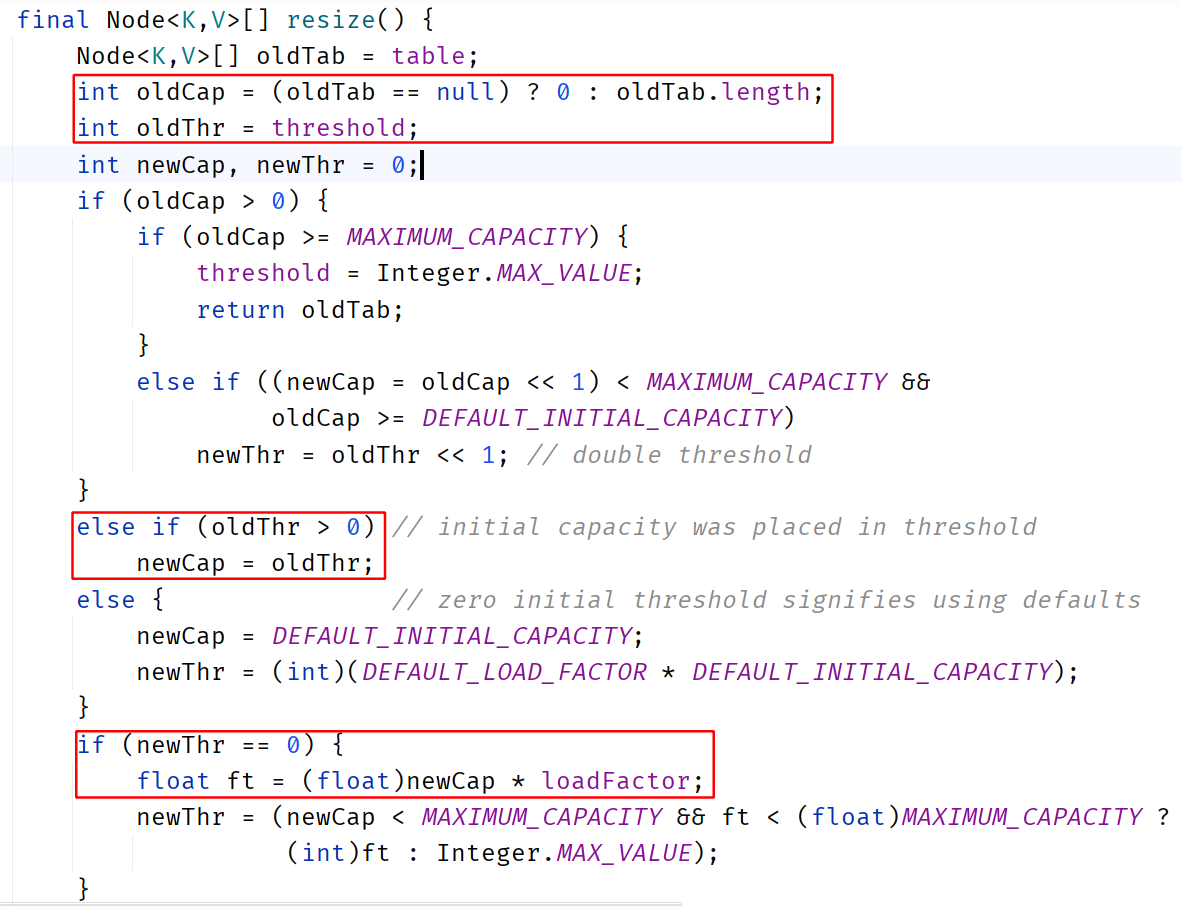Viewport: 1181px width, 906px height.
Task: Click 'Integer.MAX_VALUE' in the threshold assignment
Action: pyautogui.click(x=503, y=273)
